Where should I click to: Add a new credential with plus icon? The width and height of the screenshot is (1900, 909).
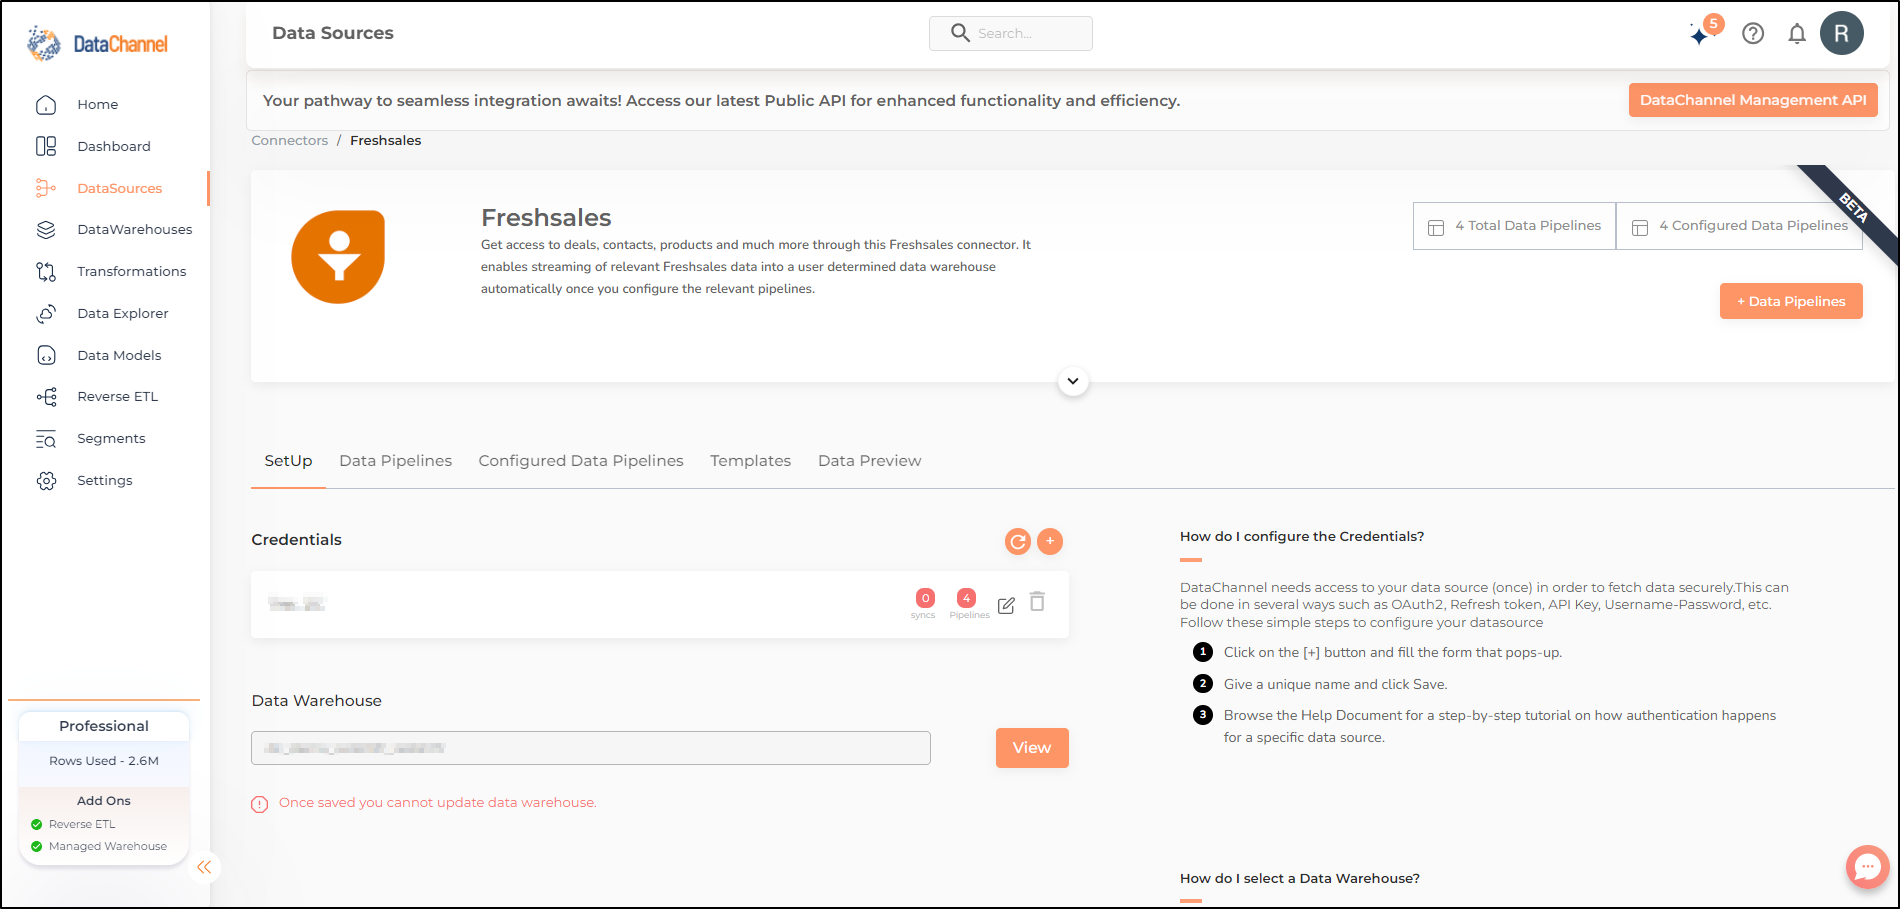click(1050, 541)
